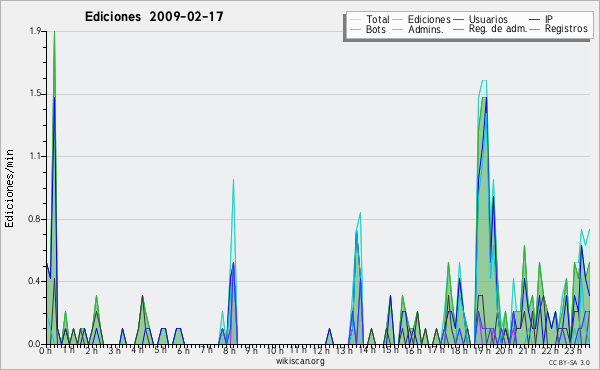600x370 pixels.
Task: Click the 1.5 y-axis value
Action: [x=36, y=94]
